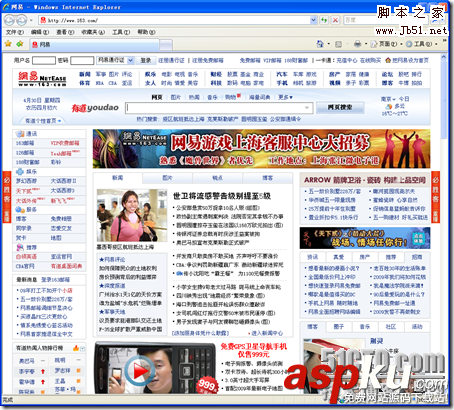Viewport: 454px width, 410px height.
Task: Expand the youdao search box suggestion arrow
Action: 307,108
